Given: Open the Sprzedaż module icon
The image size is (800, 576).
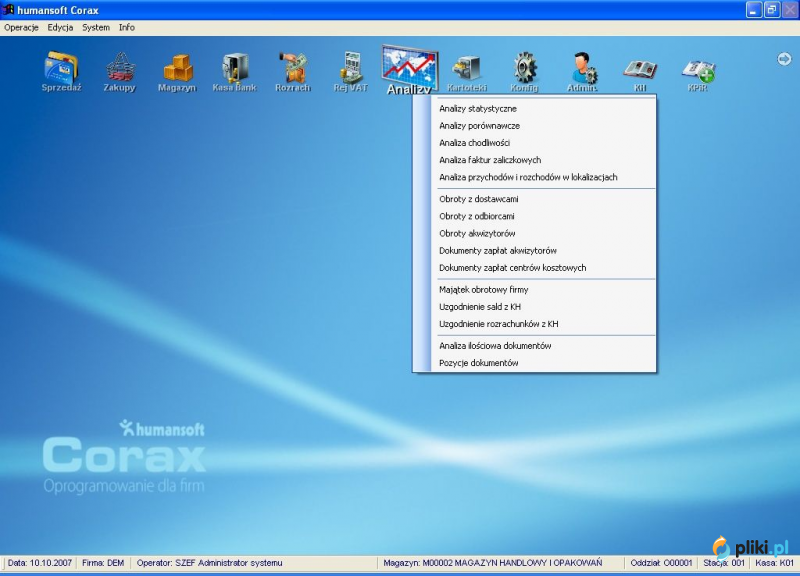Looking at the screenshot, I should [x=61, y=71].
